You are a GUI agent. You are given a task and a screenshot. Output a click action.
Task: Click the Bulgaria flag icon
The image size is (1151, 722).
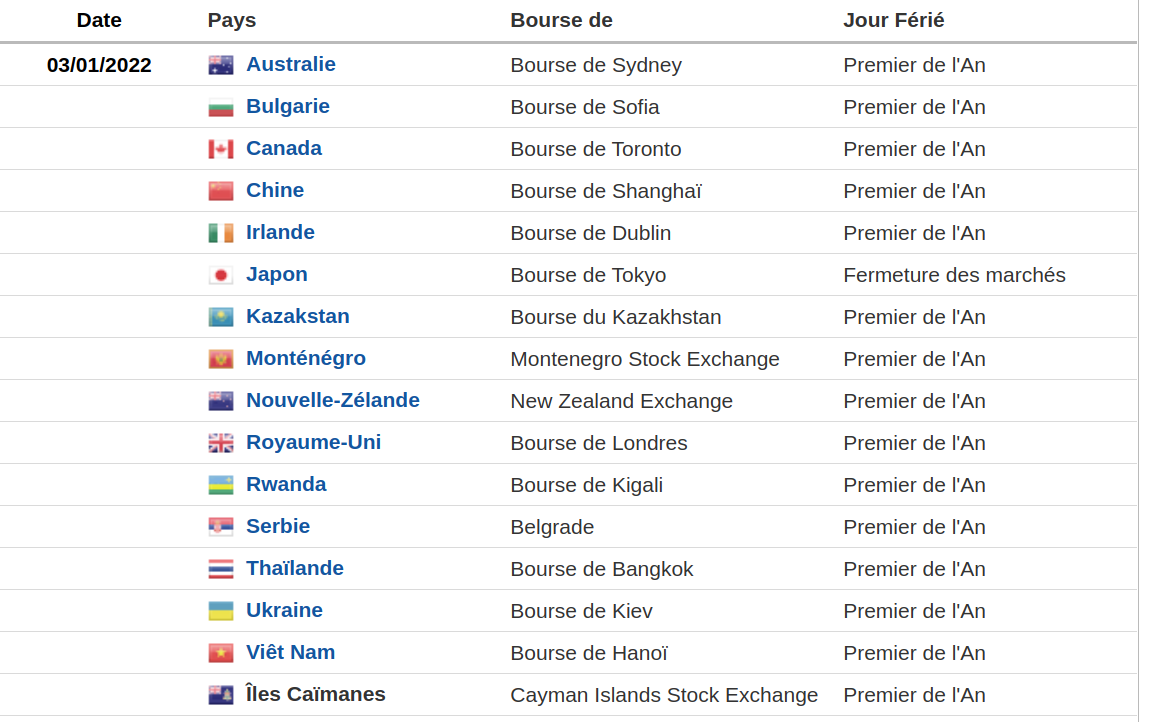pos(221,107)
